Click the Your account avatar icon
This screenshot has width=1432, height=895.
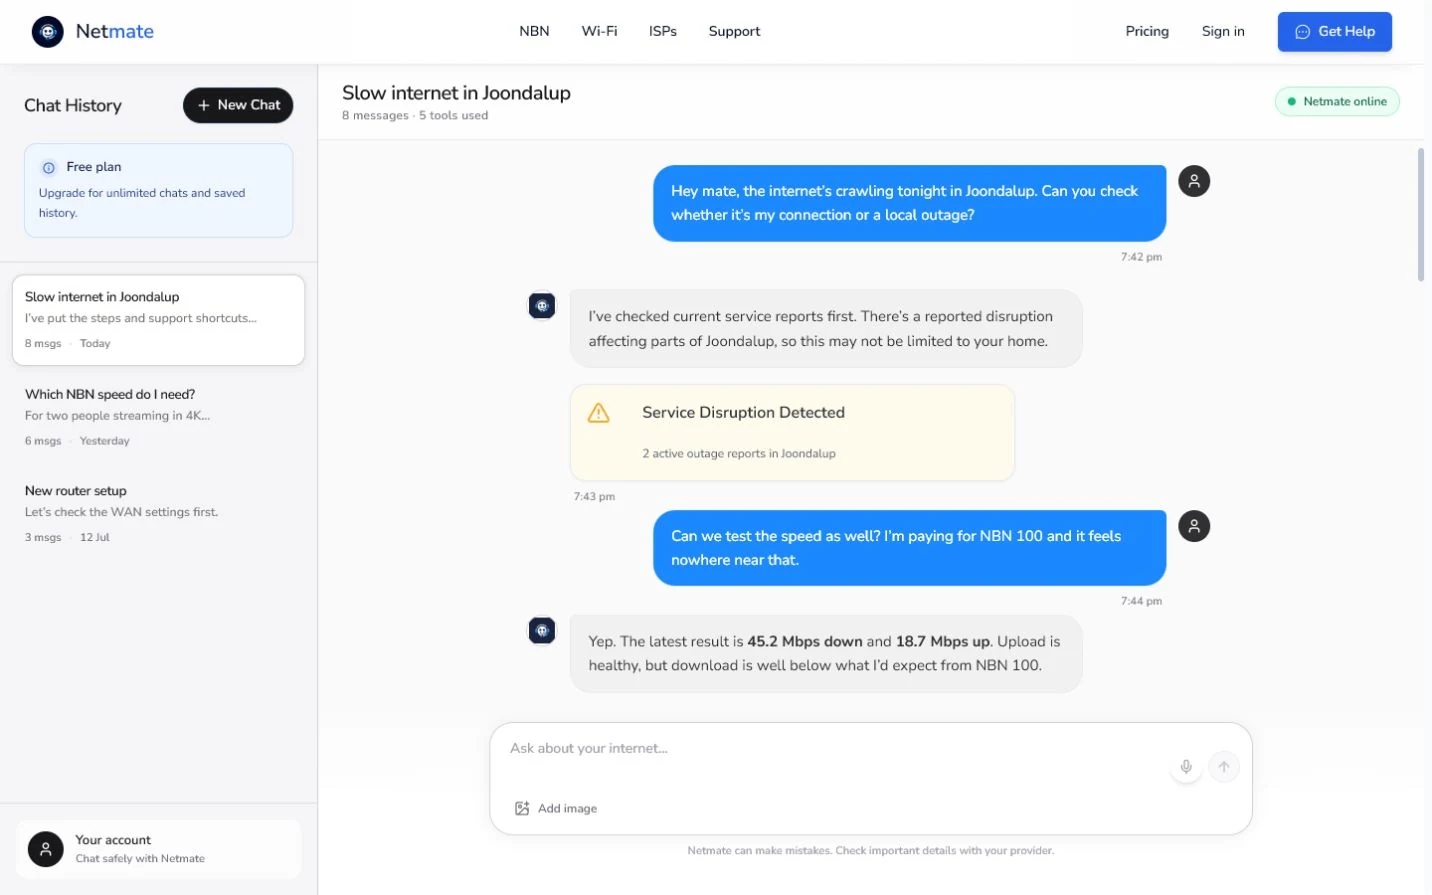[x=45, y=849]
